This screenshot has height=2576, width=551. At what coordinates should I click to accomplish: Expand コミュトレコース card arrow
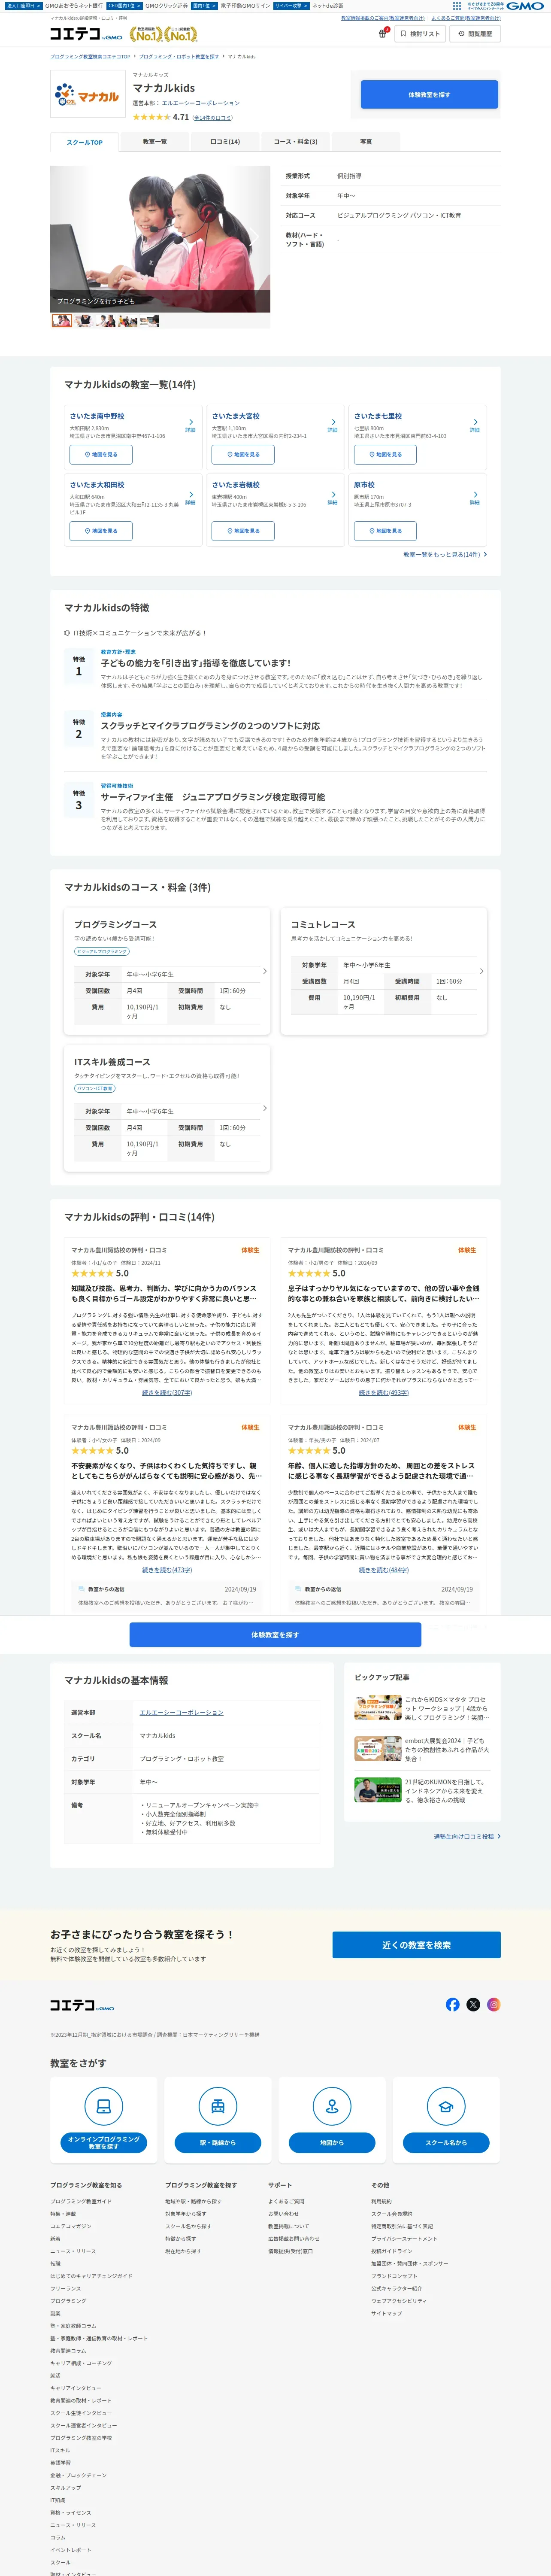(481, 971)
